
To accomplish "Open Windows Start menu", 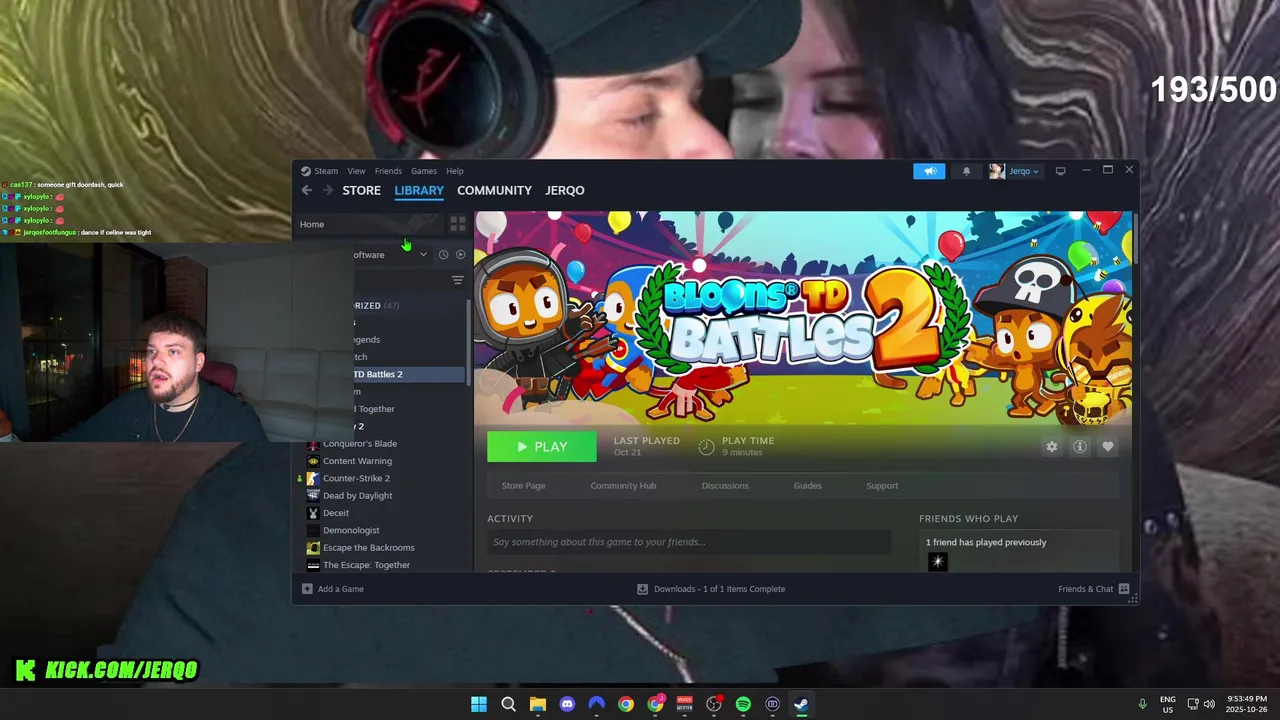I will (x=479, y=704).
